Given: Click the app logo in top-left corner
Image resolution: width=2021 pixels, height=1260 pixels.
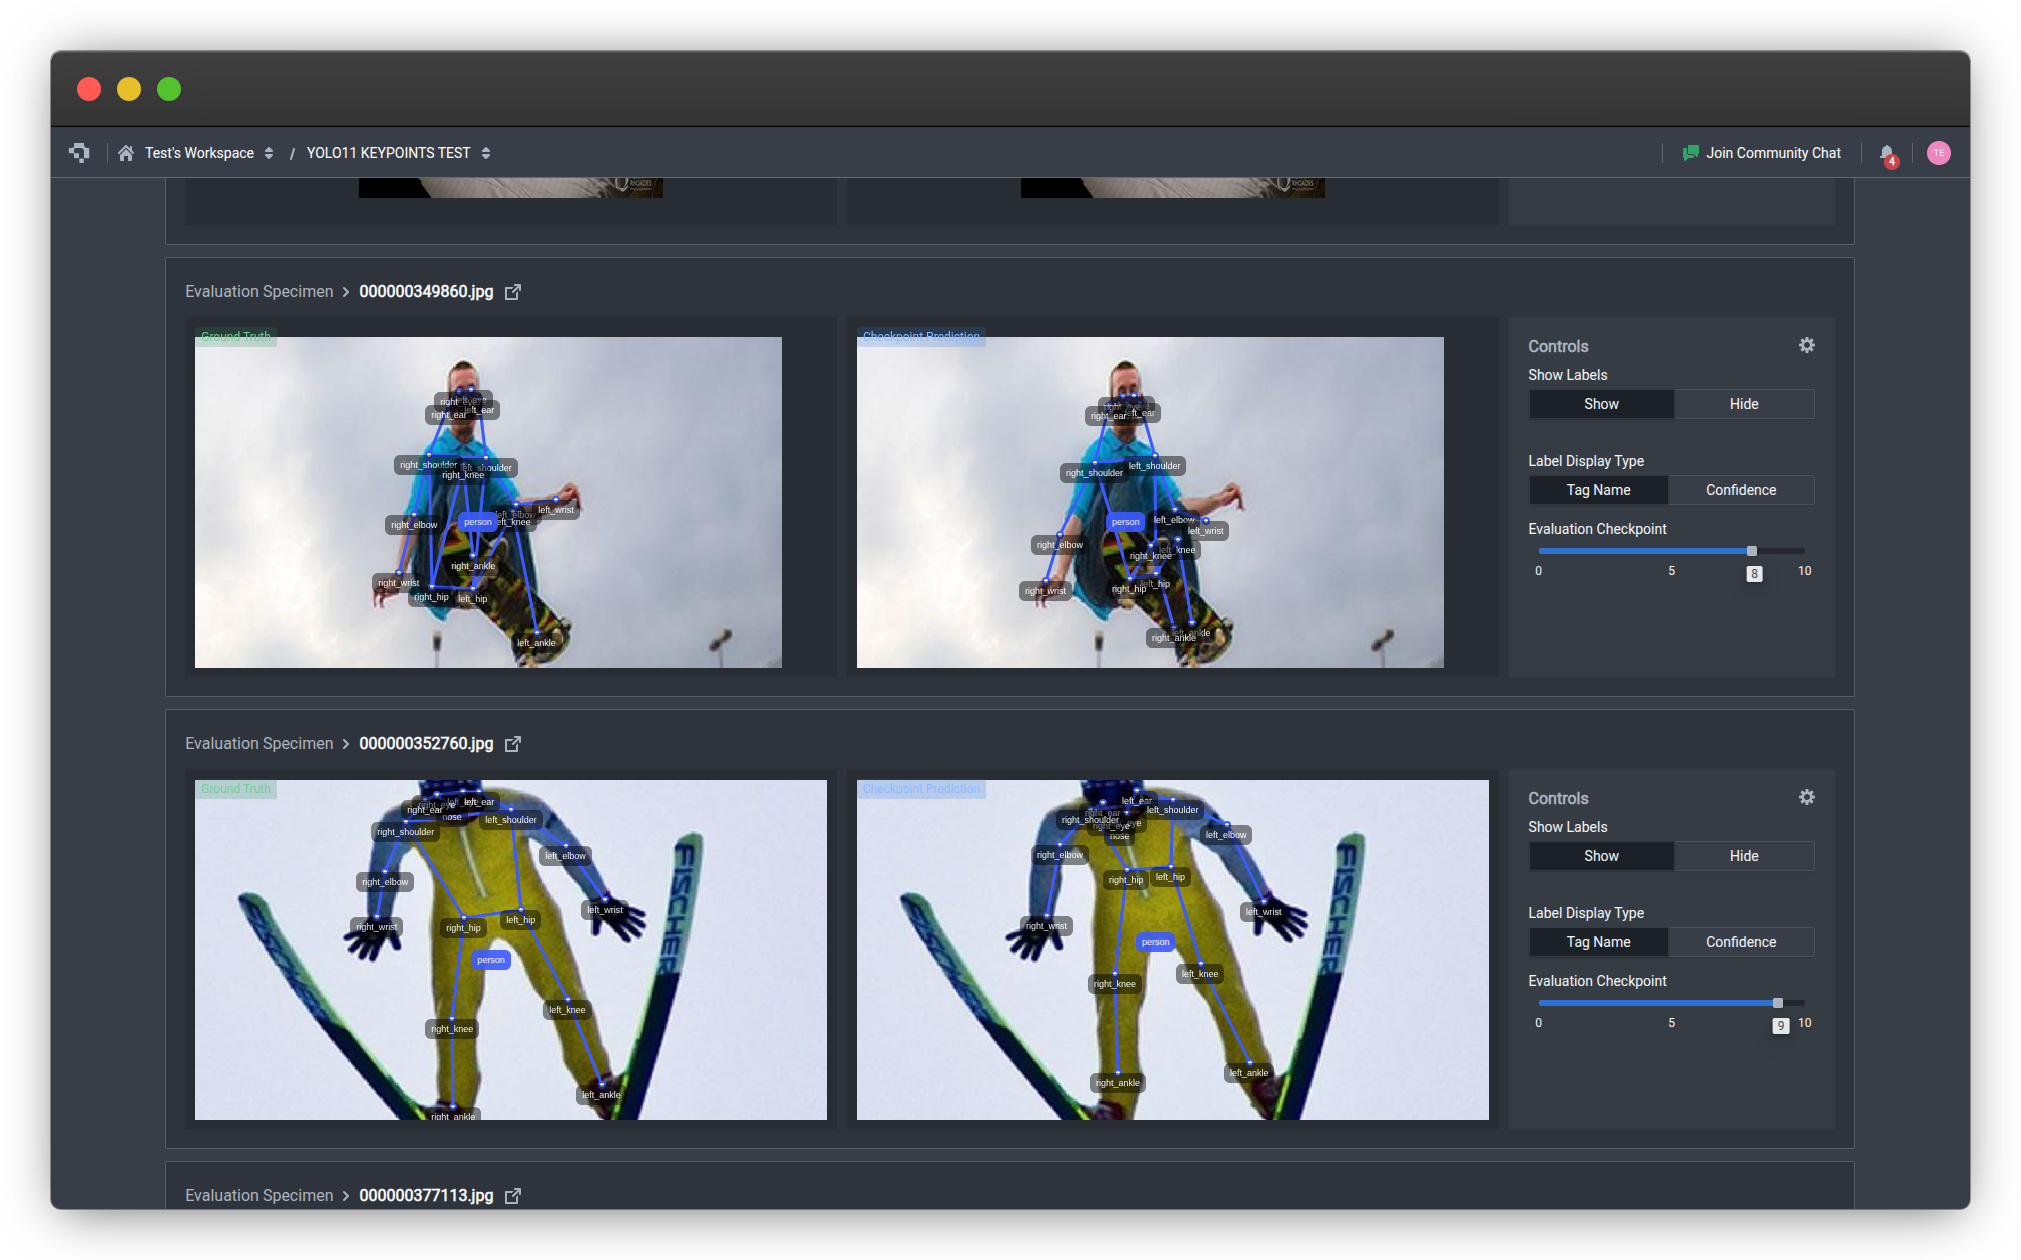Looking at the screenshot, I should point(80,152).
